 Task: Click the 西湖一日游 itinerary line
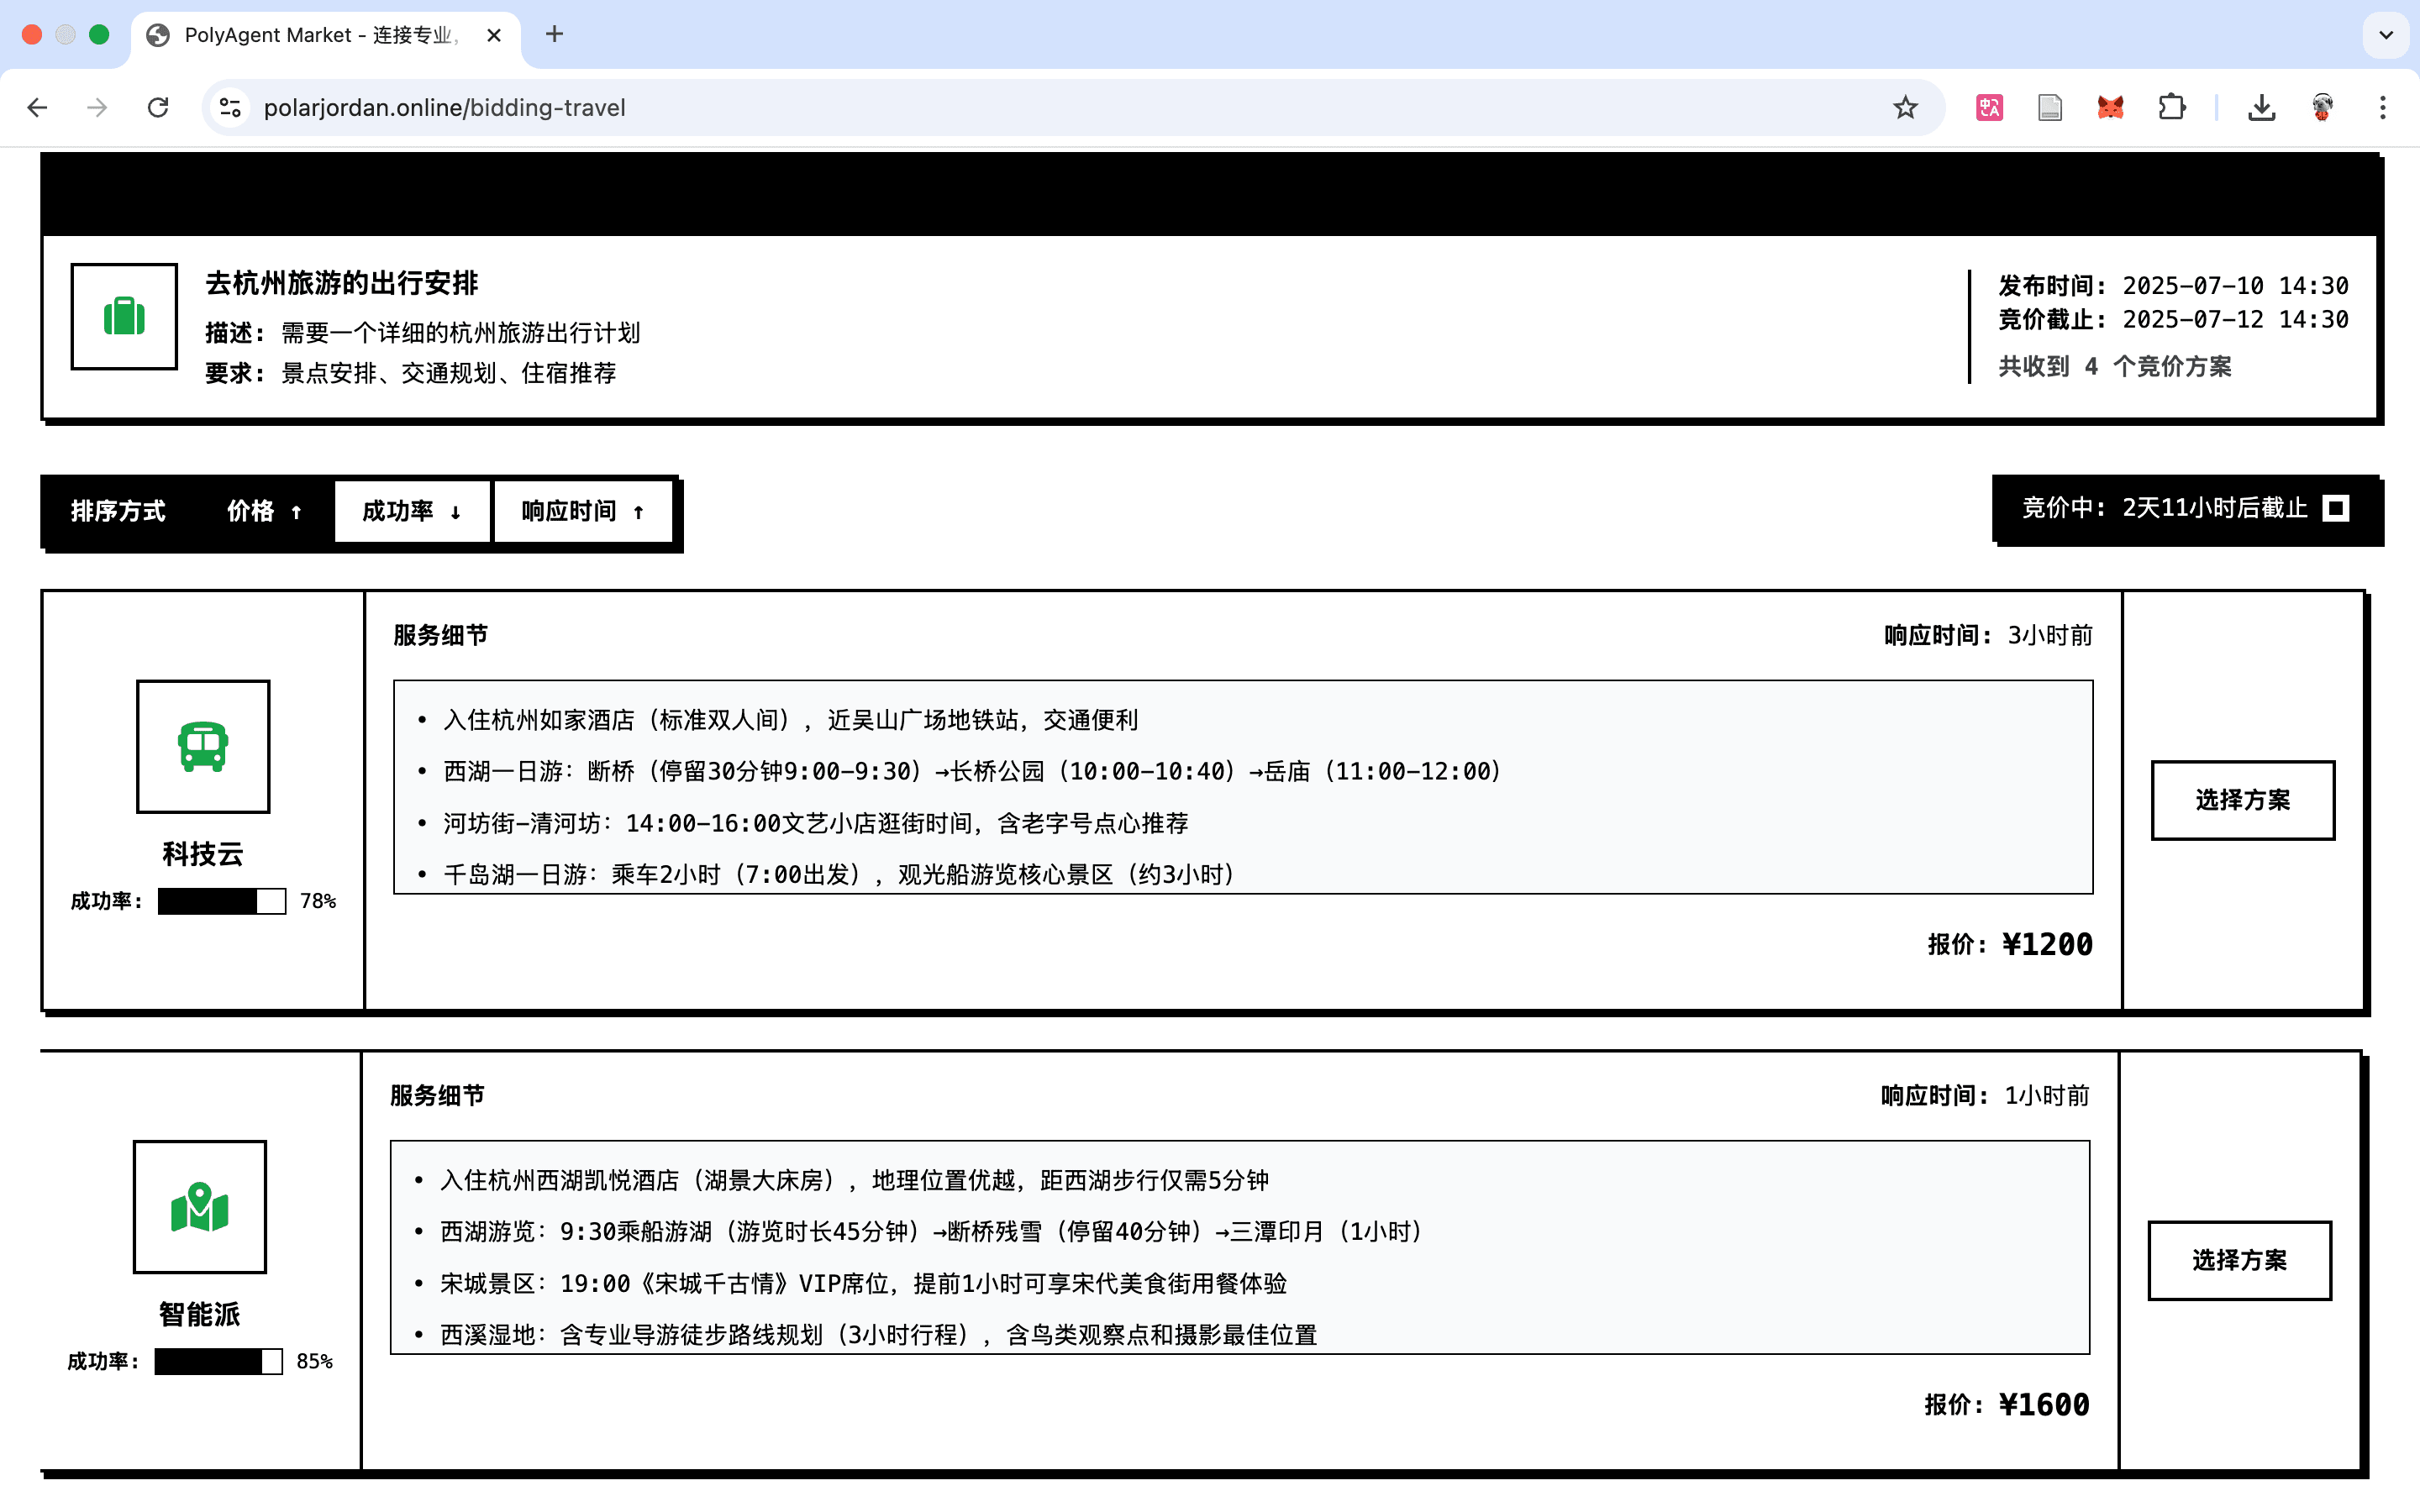[x=973, y=771]
